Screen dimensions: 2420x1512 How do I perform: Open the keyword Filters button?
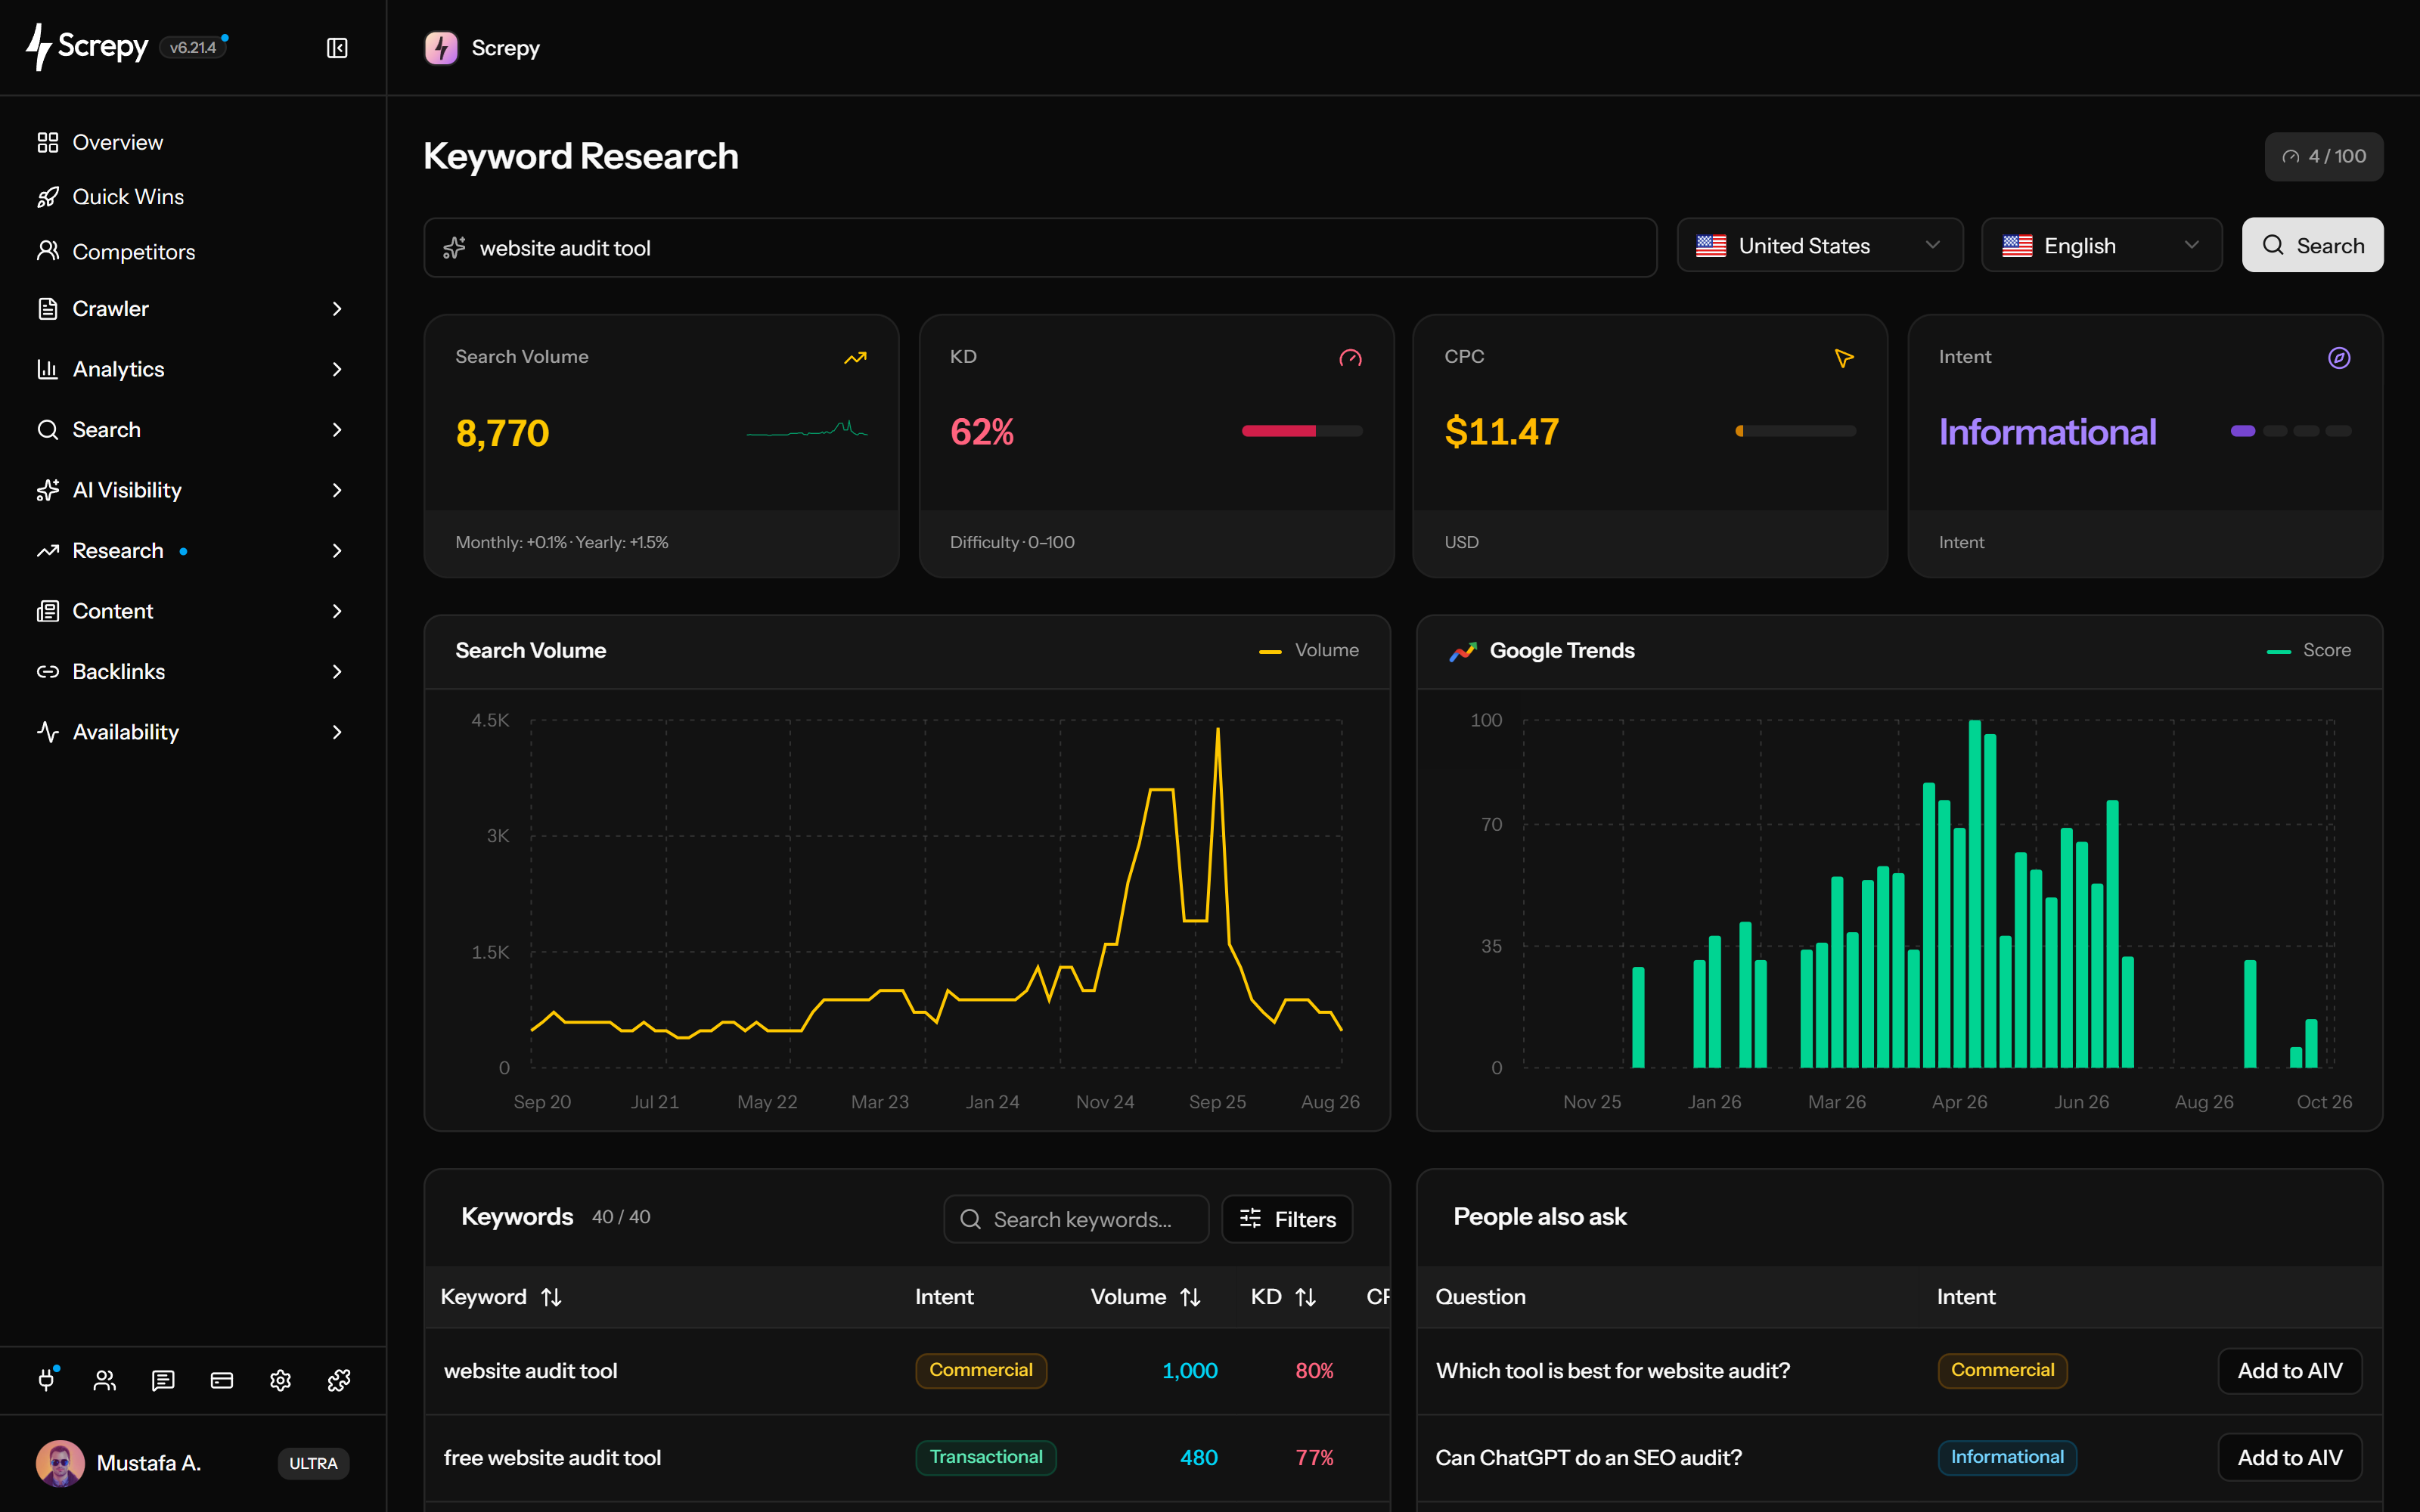coord(1287,1219)
